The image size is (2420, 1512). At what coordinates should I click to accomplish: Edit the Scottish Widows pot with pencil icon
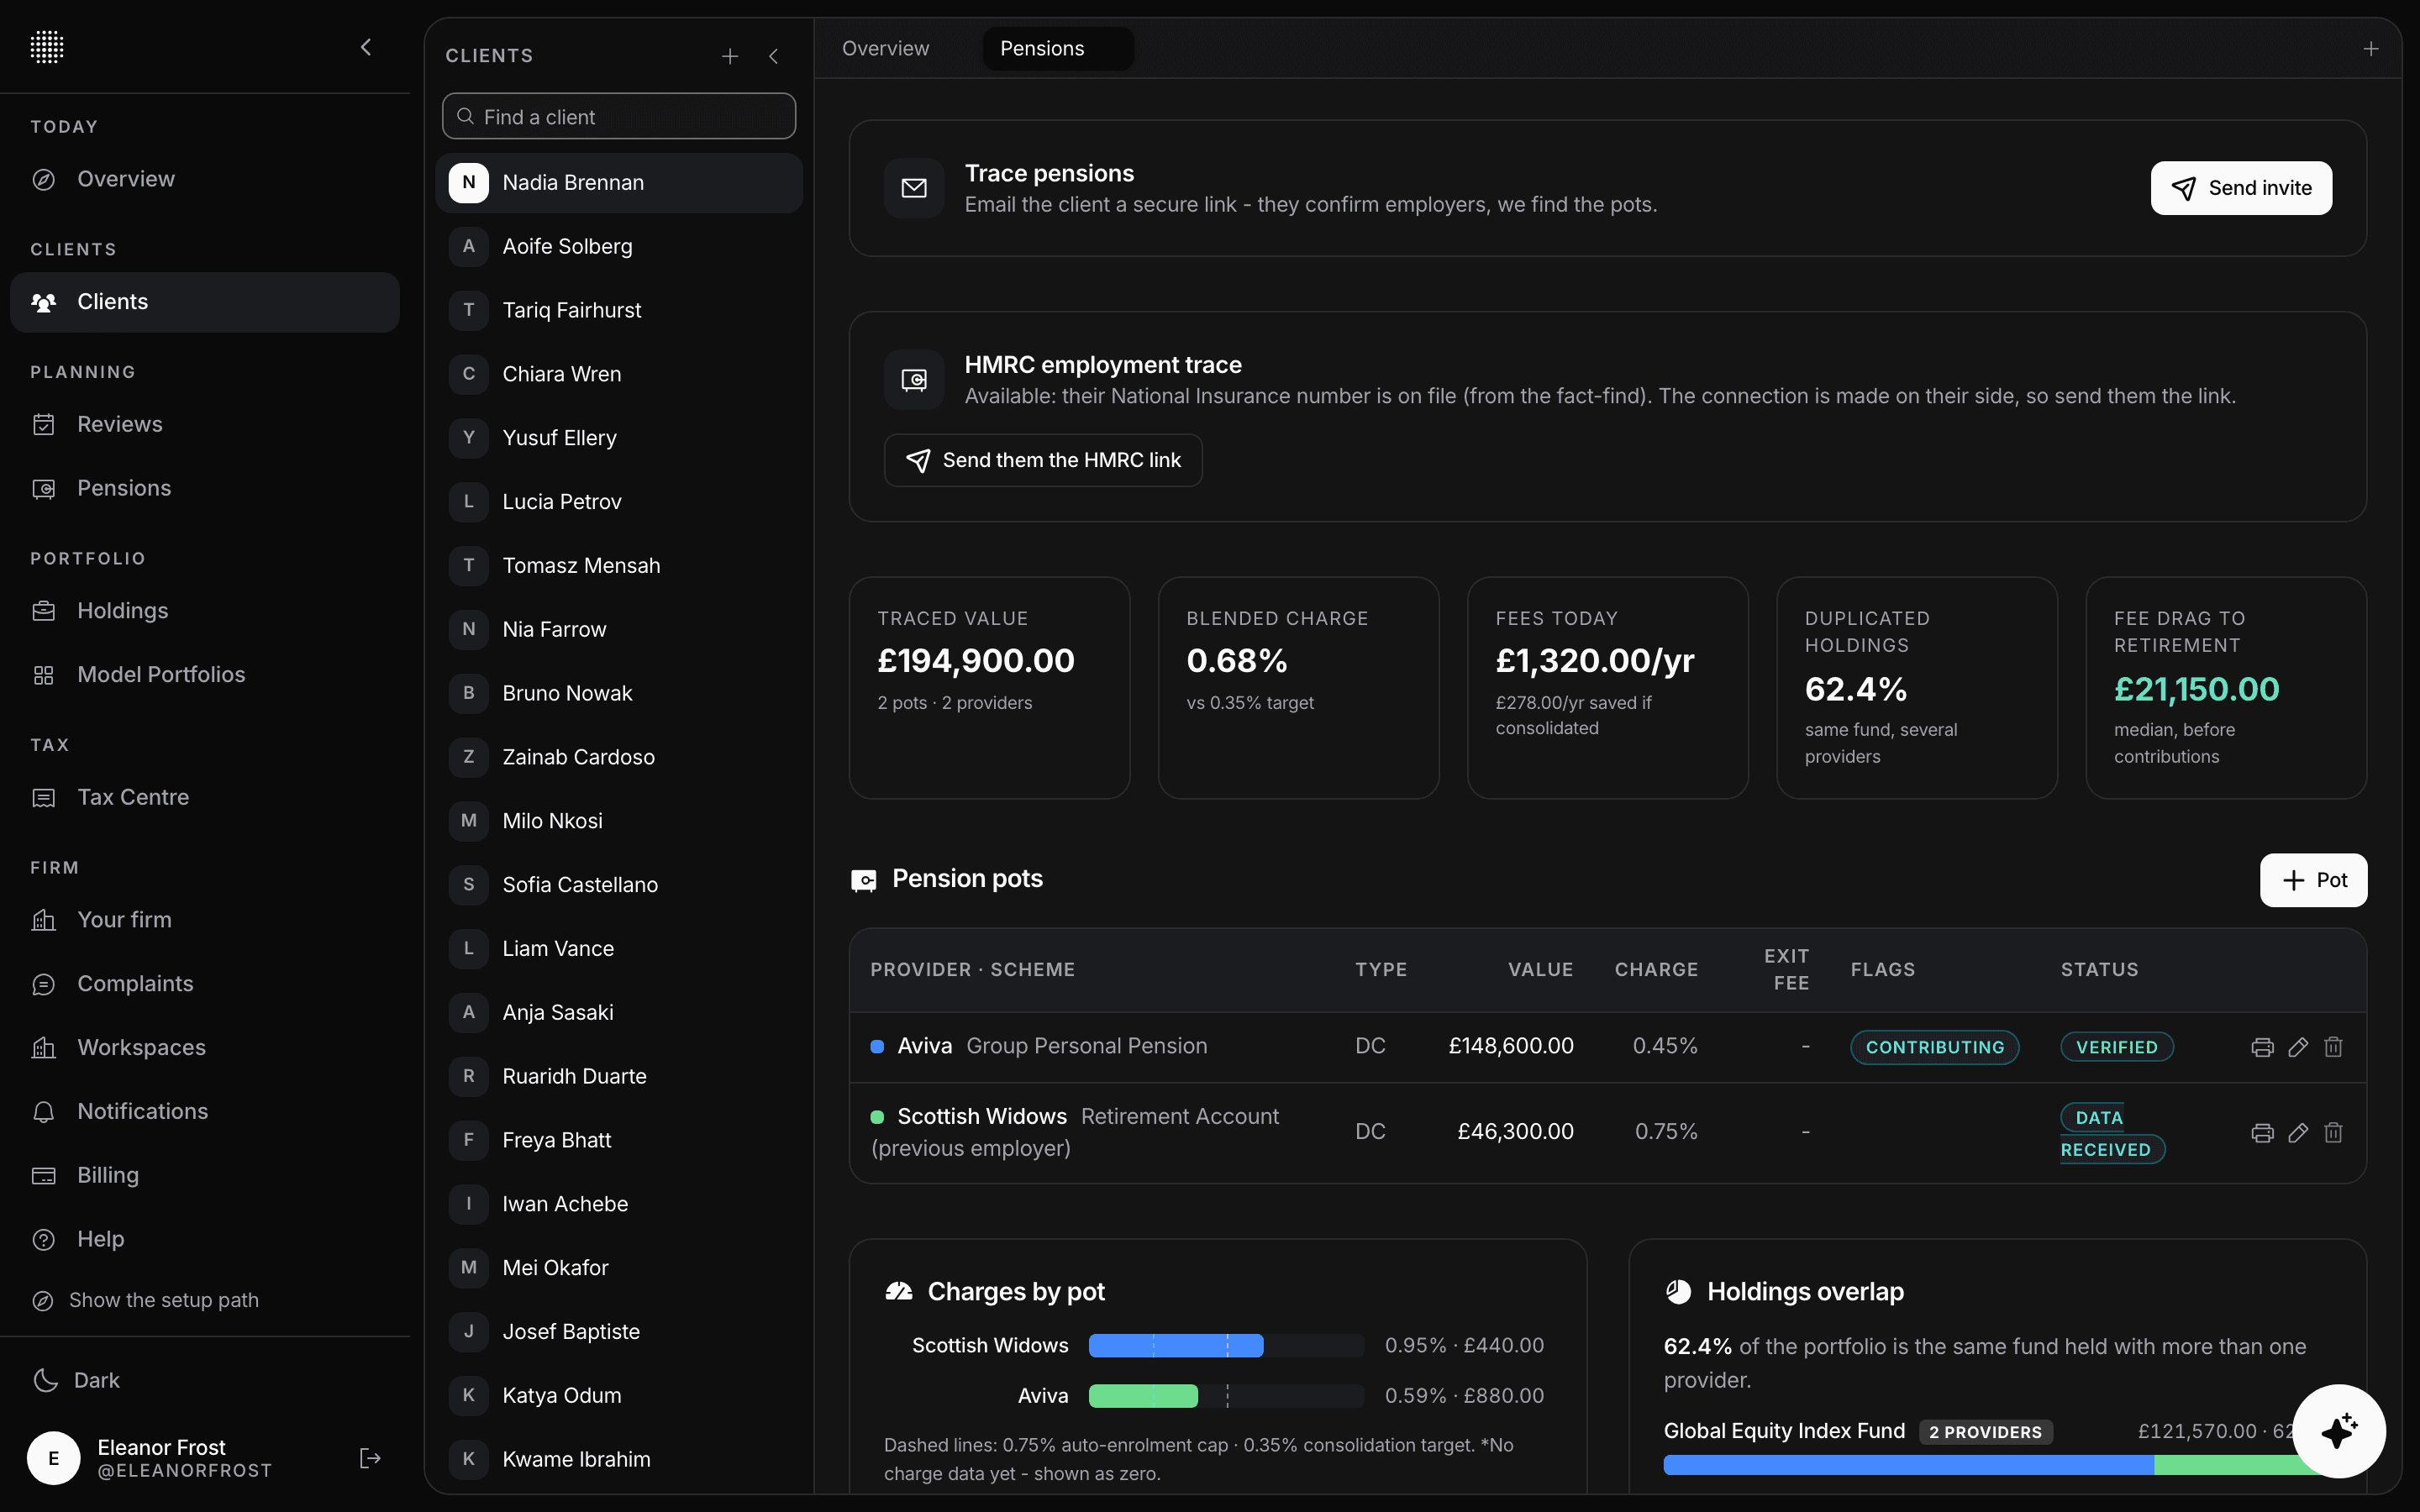[x=2298, y=1133]
